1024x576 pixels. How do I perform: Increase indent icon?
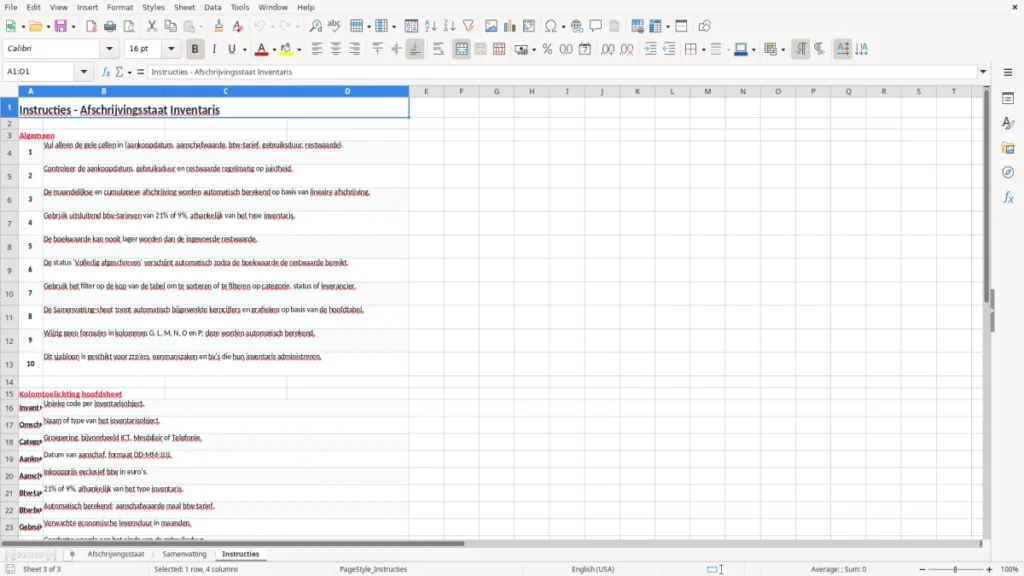pyautogui.click(x=650, y=49)
